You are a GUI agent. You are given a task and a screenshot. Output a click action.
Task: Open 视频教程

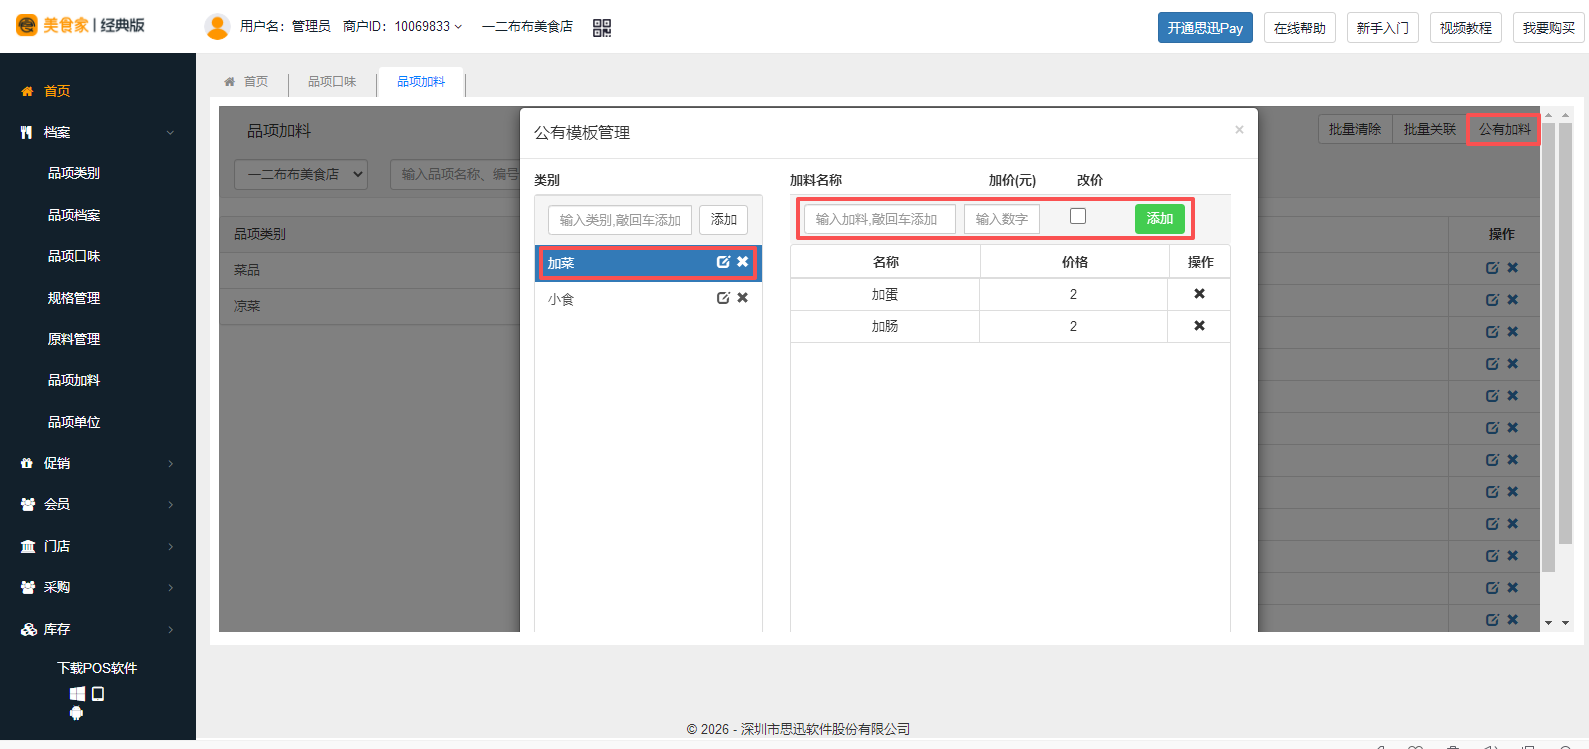coord(1466,28)
